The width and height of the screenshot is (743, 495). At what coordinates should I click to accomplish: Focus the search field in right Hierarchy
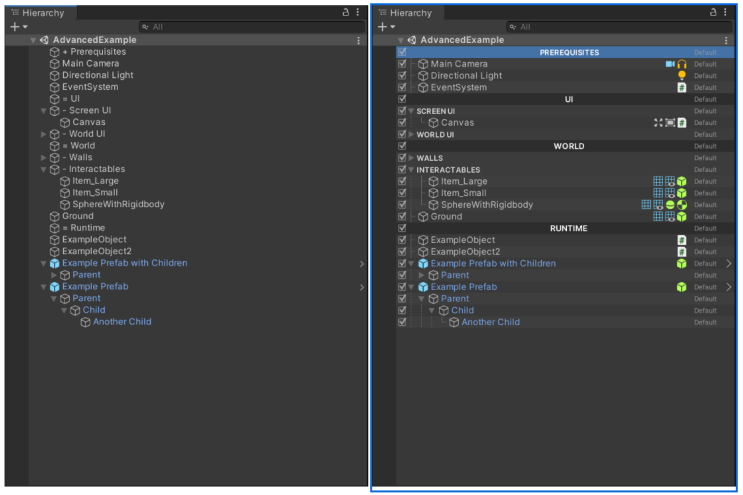[x=619, y=27]
